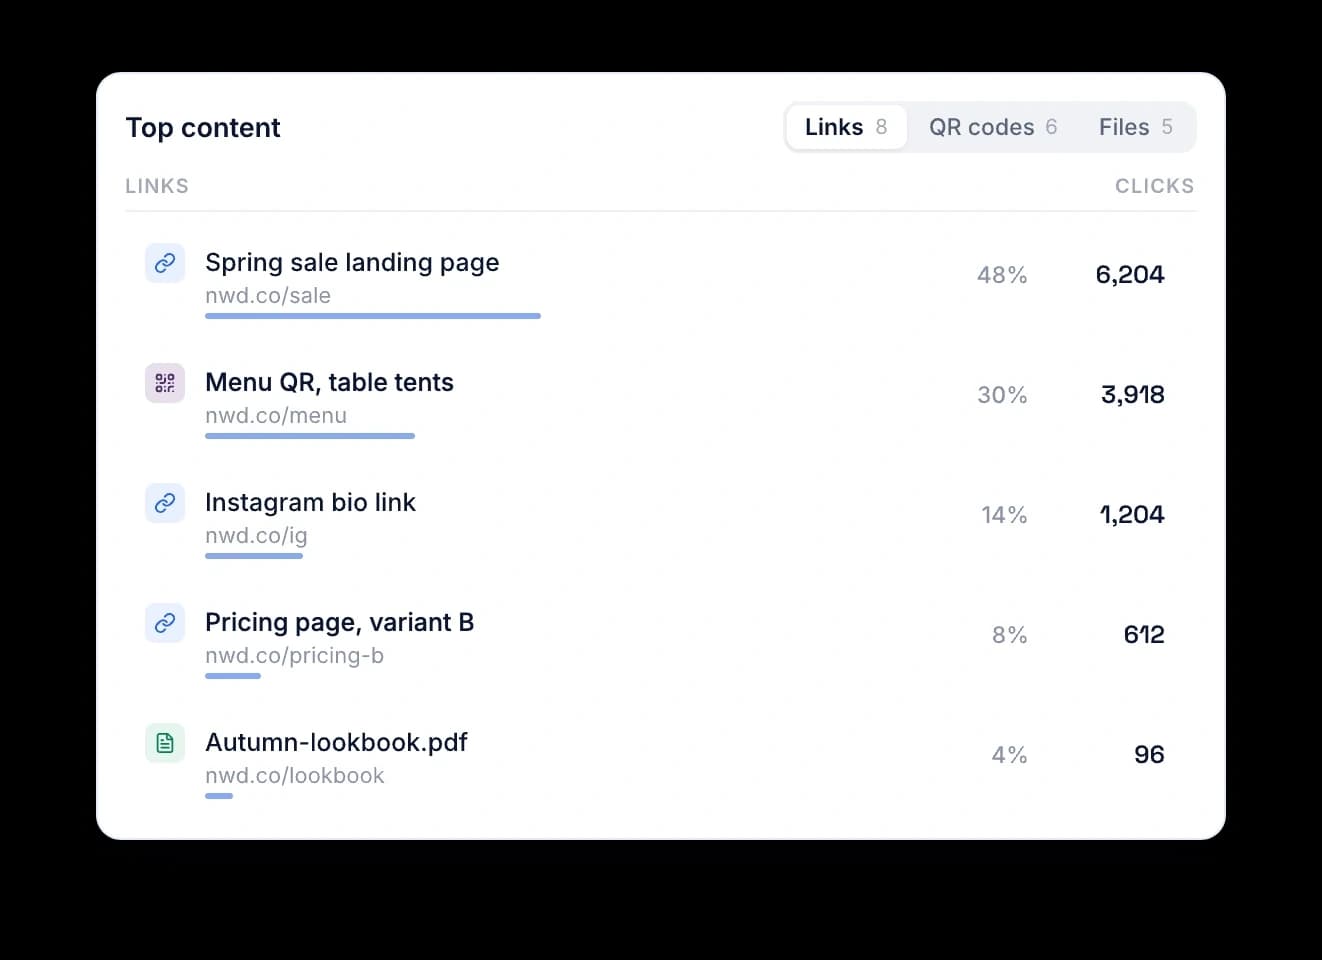Screen dimensions: 1322x960
Task: Click the Instagram bio link title
Action: [x=310, y=502]
